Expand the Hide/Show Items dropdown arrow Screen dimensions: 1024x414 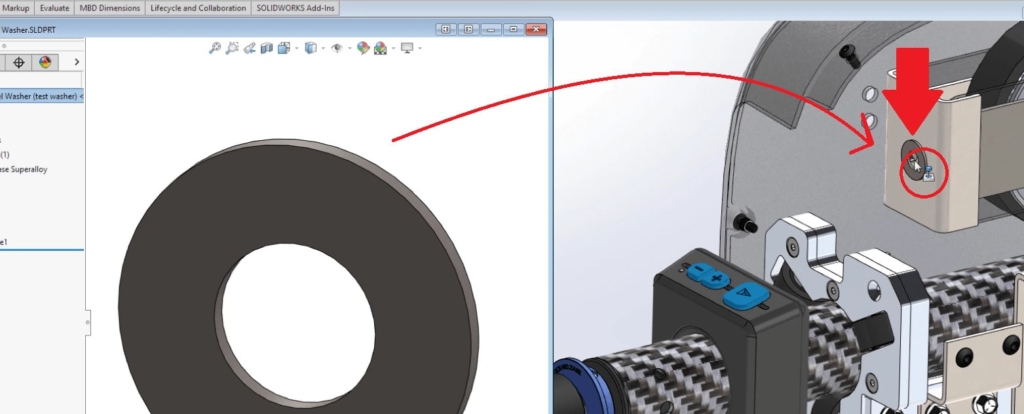point(349,48)
